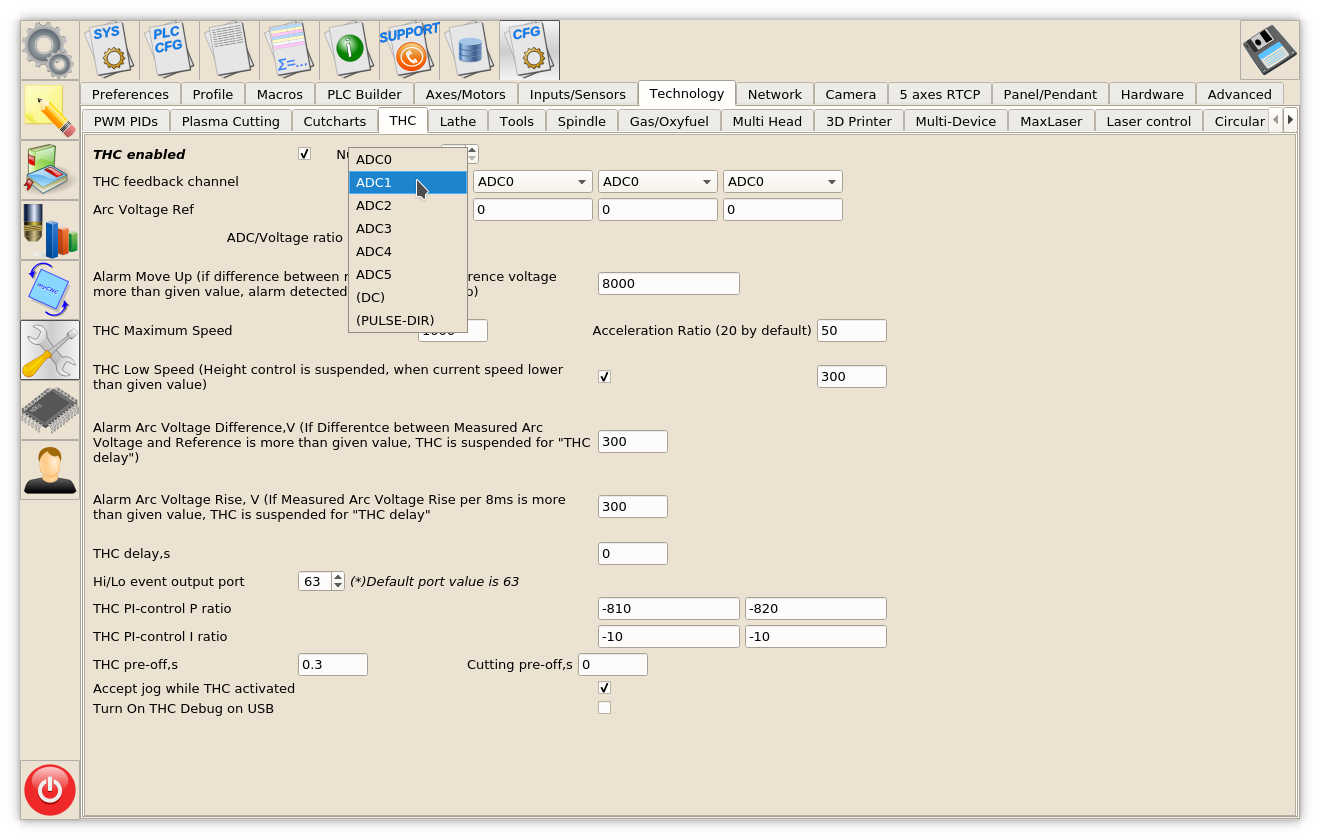The width and height of the screenshot is (1320, 840).
Task: Click the user profile silhouette icon
Action: click(x=50, y=470)
